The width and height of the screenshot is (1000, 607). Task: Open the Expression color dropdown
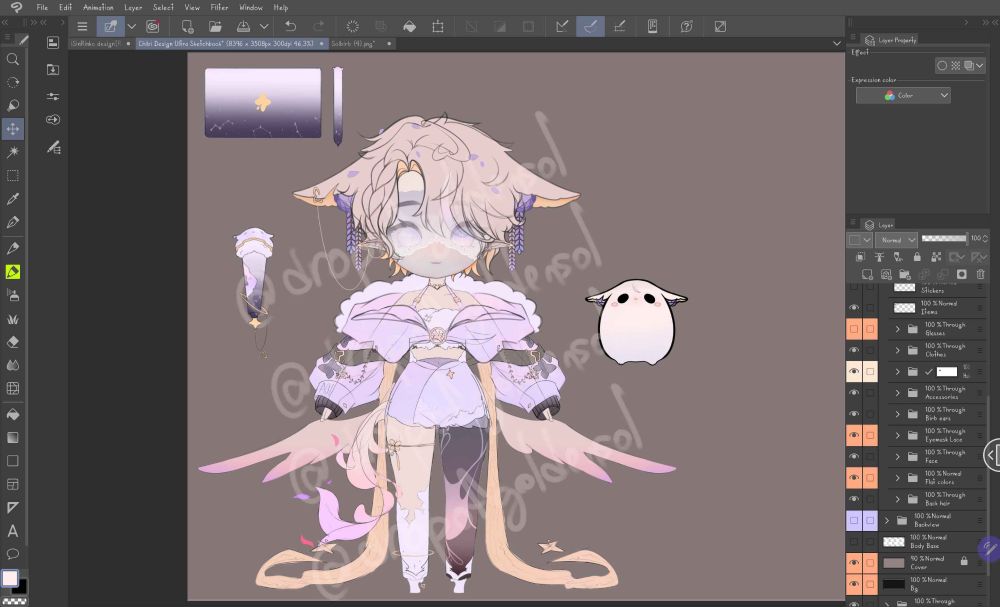[903, 96]
